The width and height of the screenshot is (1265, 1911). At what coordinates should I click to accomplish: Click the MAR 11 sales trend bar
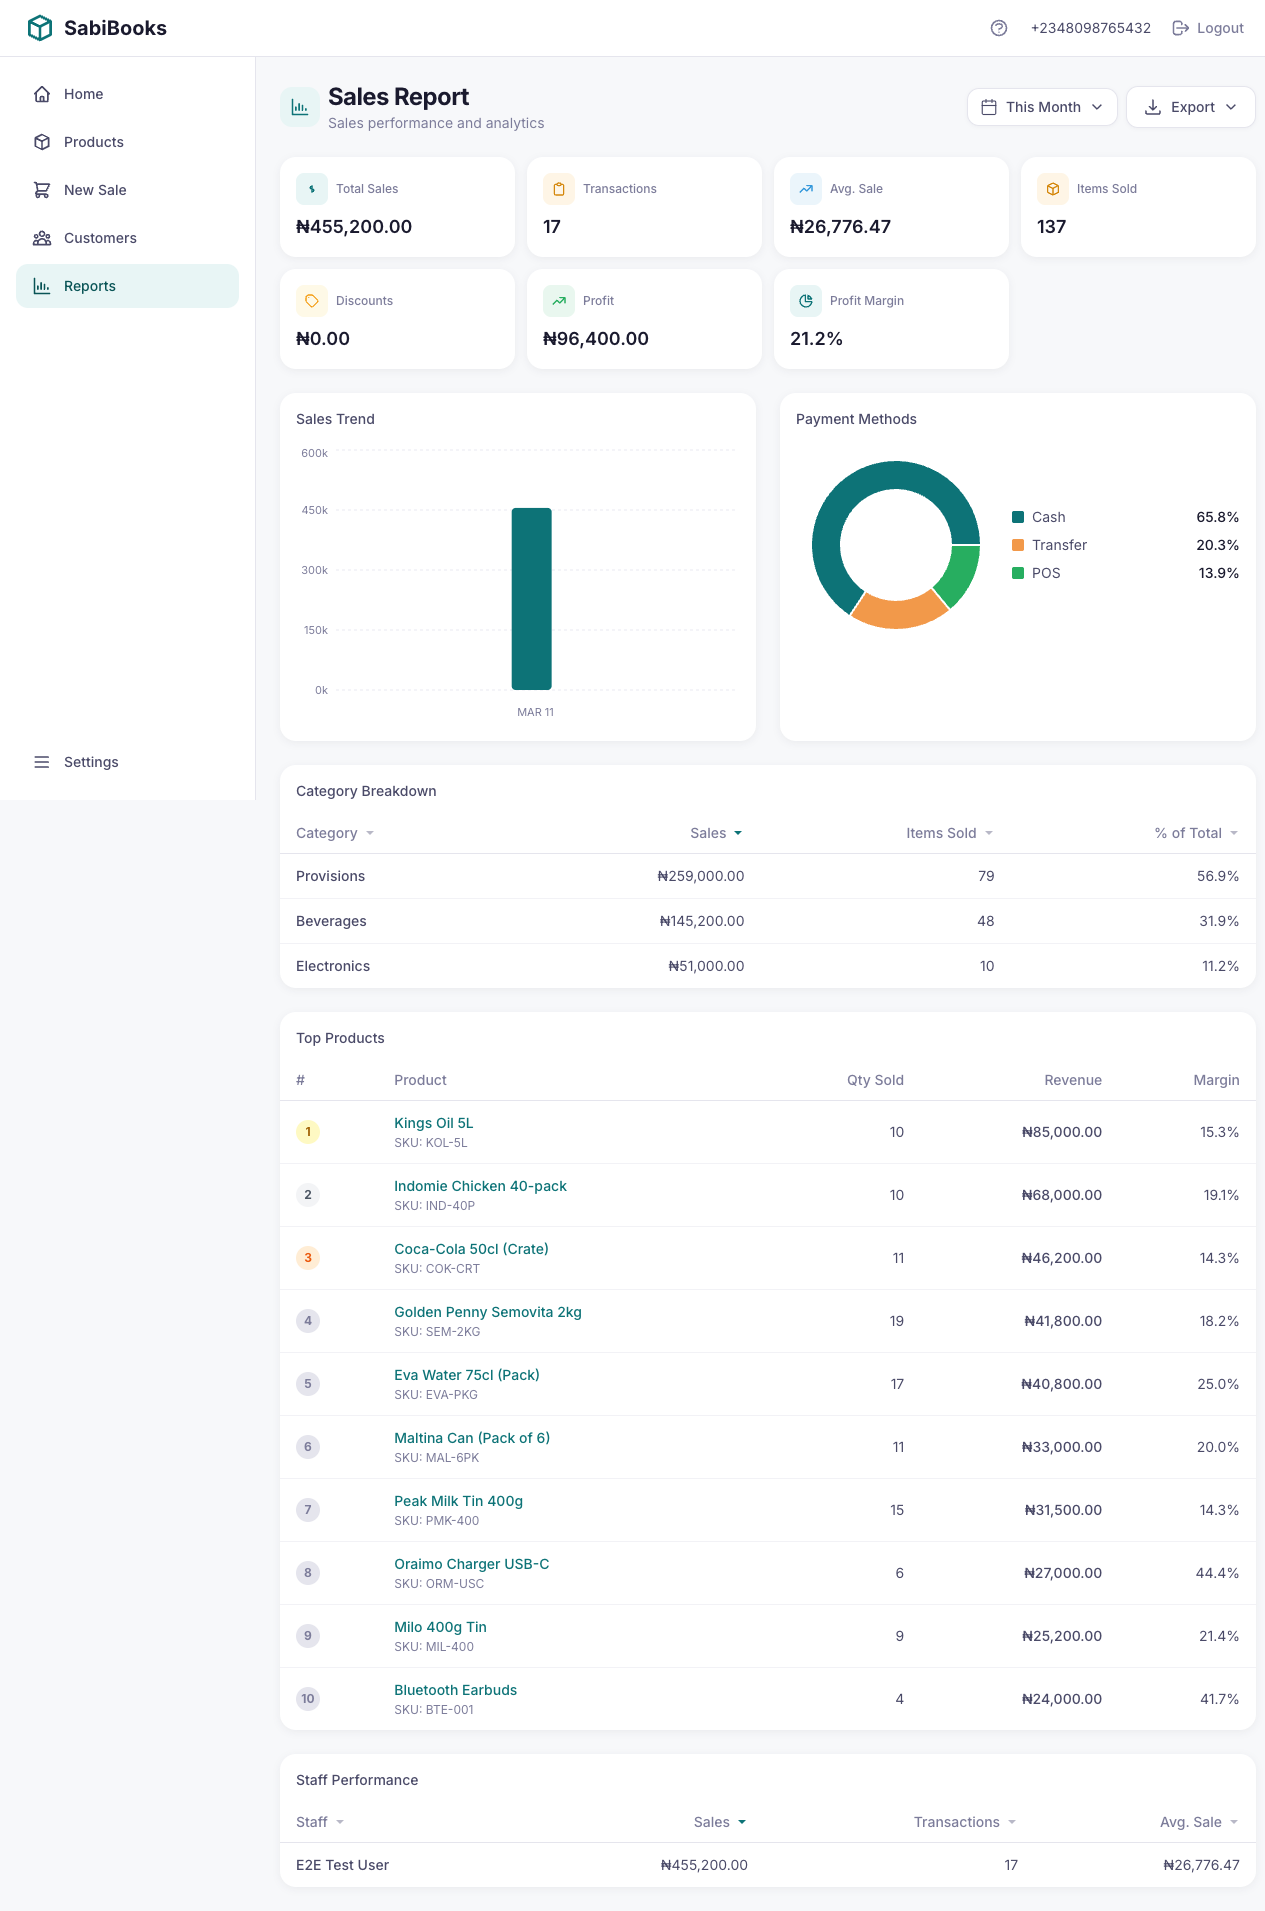532,599
